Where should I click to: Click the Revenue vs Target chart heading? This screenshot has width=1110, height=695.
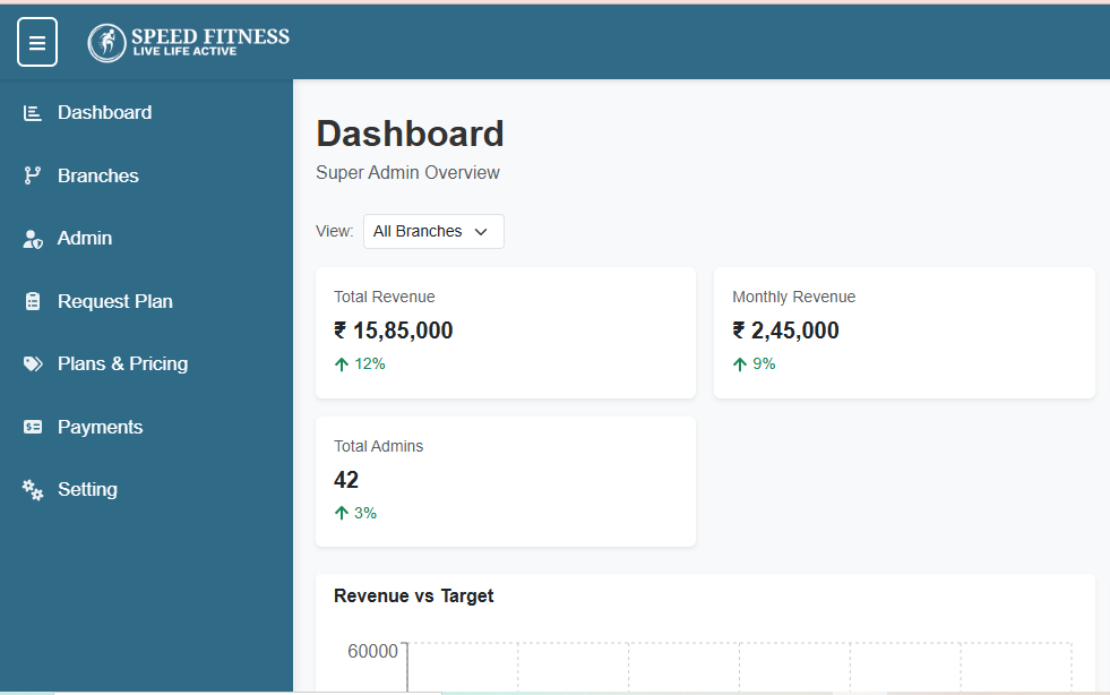[413, 596]
